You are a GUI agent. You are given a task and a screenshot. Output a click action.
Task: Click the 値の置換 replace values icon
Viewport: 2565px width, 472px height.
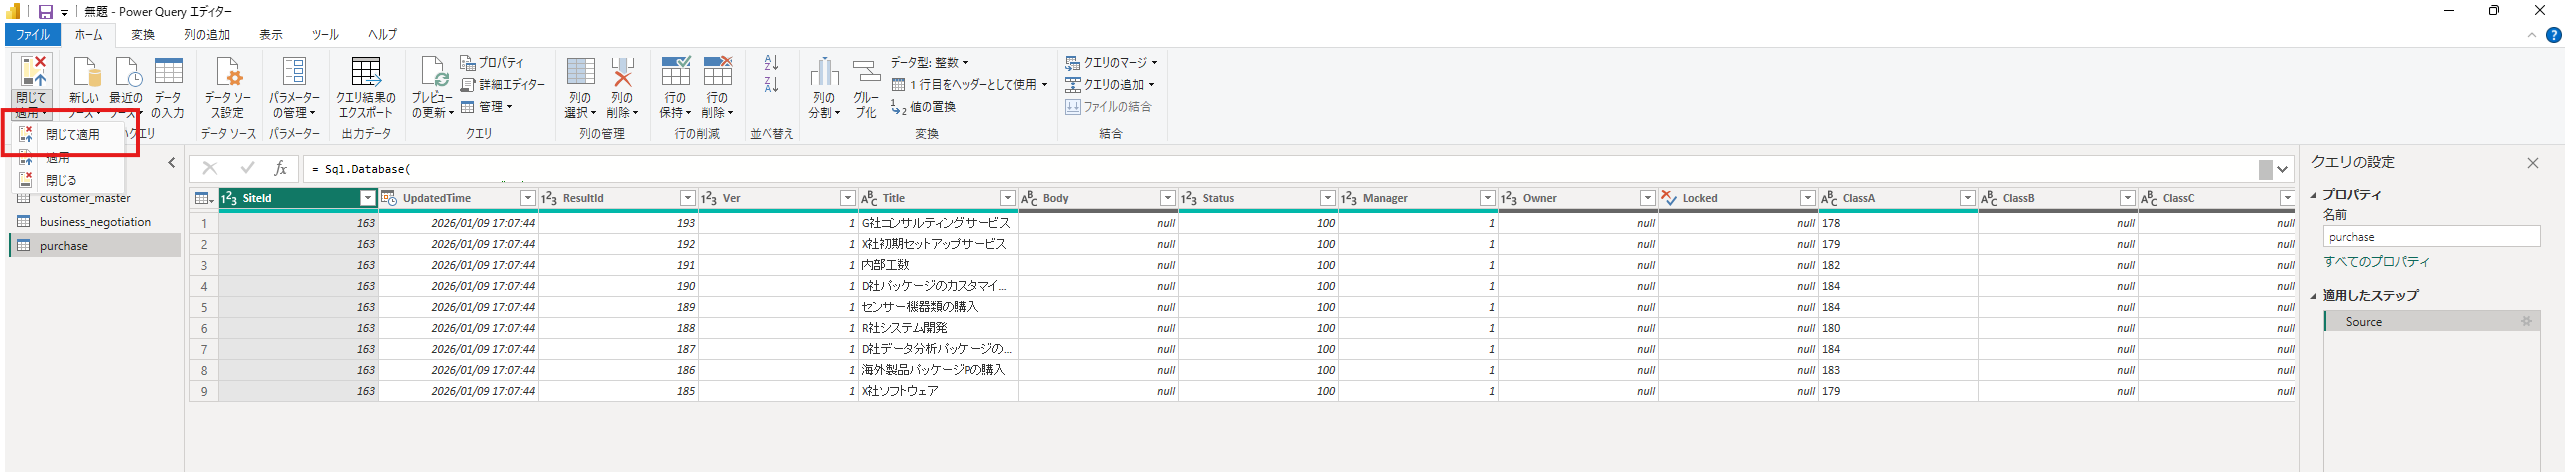coord(898,107)
